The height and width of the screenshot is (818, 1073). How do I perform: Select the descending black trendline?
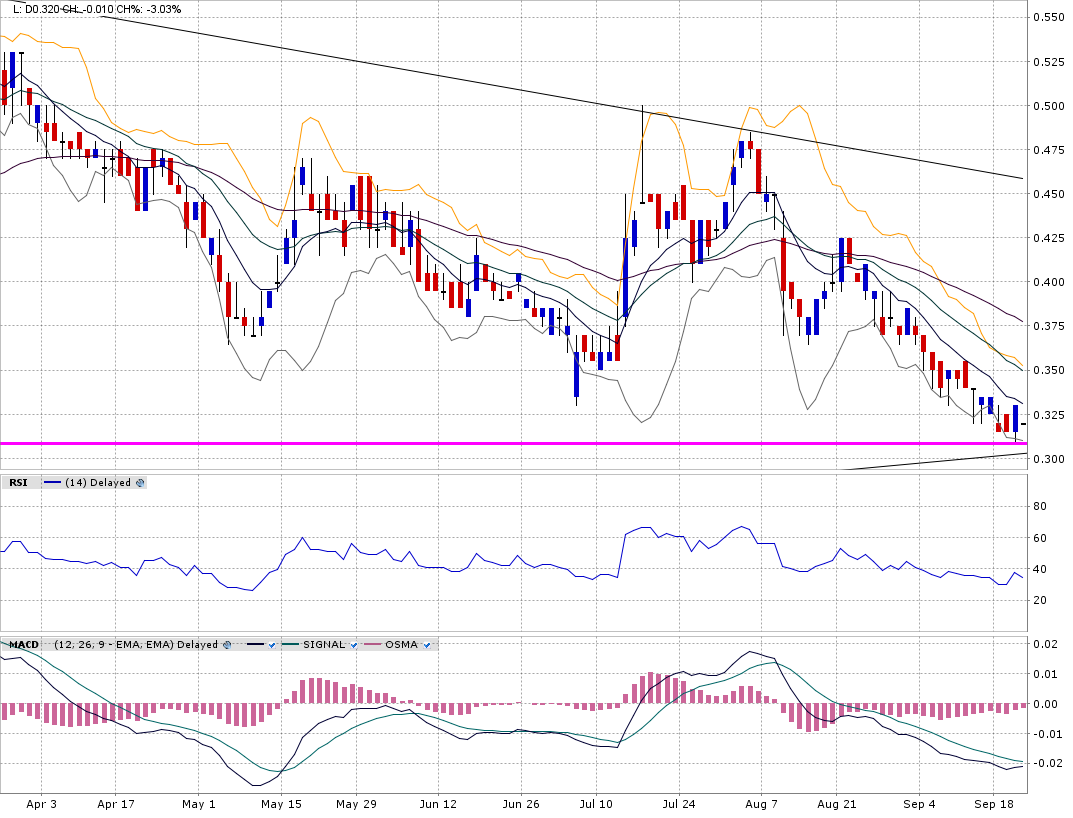pos(500,90)
